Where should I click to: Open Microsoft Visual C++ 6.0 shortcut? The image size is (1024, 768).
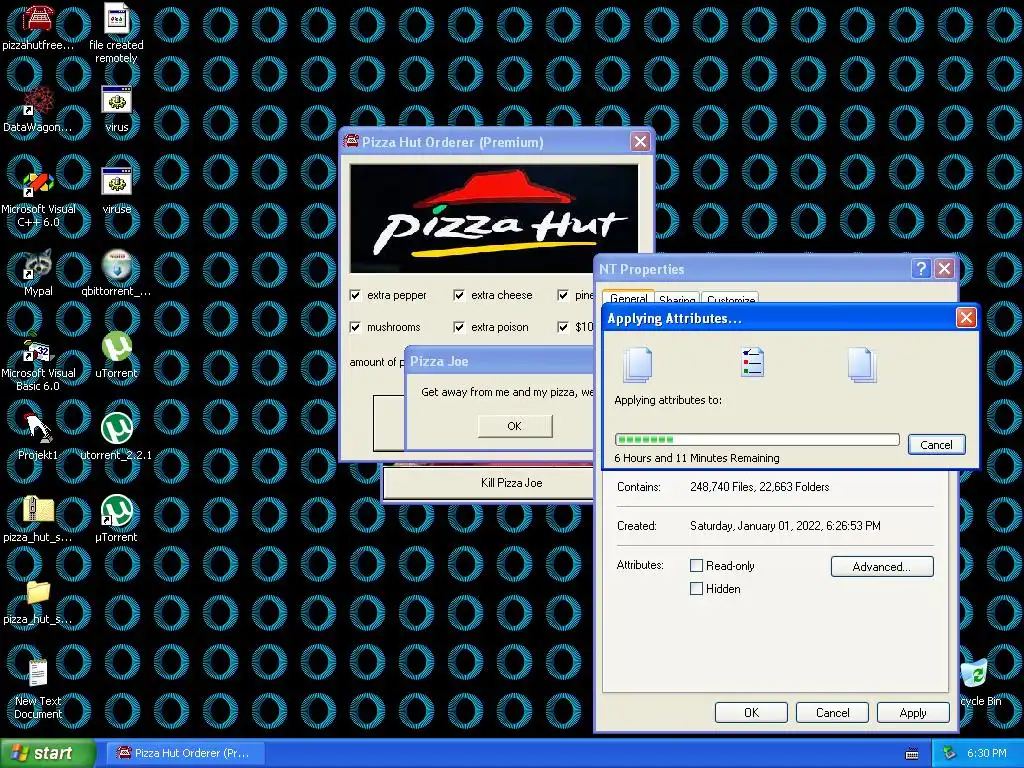pyautogui.click(x=38, y=184)
